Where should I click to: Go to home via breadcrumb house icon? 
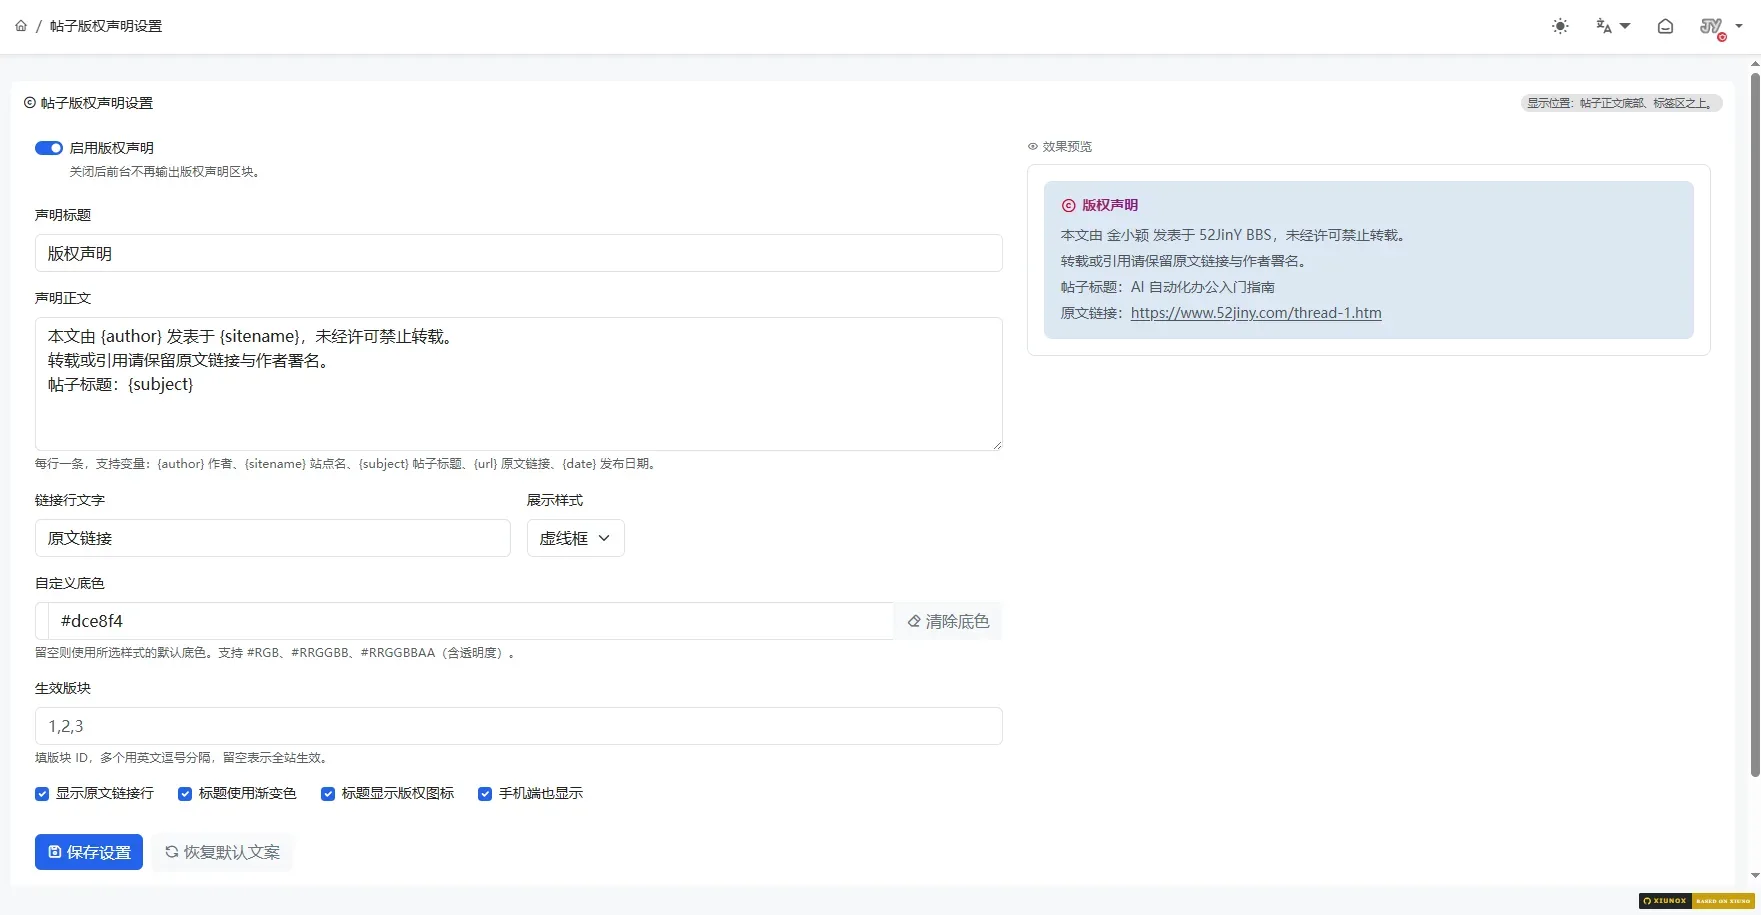pos(21,26)
